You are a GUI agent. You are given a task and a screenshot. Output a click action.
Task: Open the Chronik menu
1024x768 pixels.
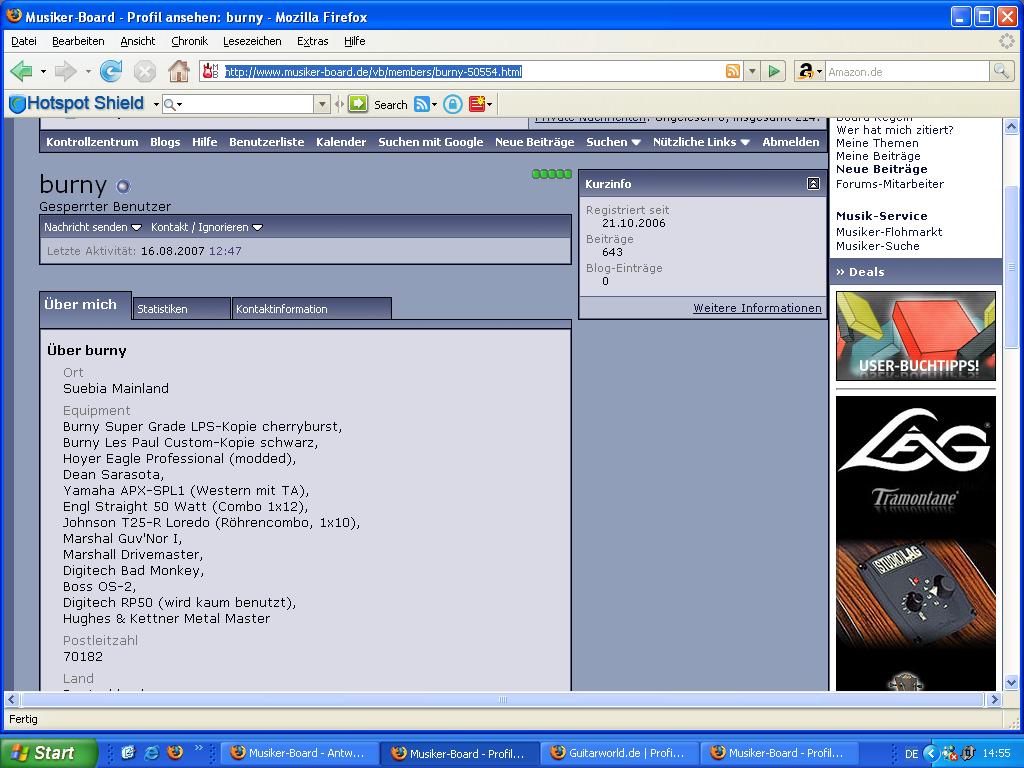click(189, 41)
